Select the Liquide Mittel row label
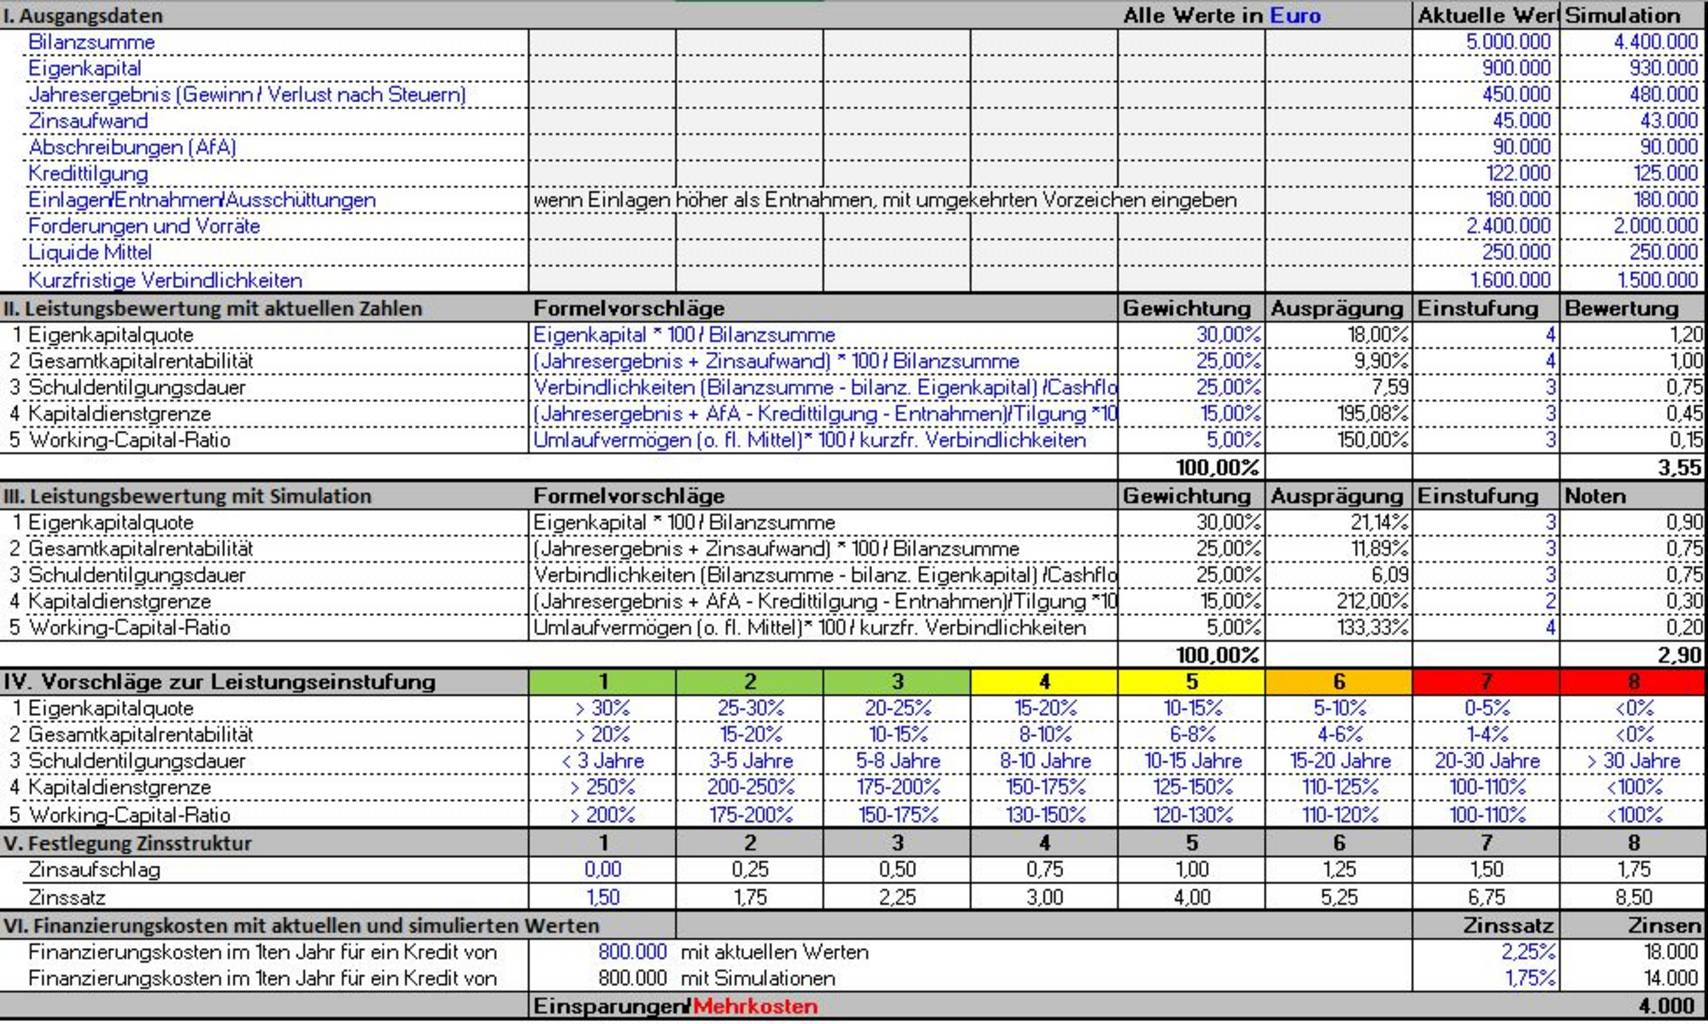Viewport: 1708px width, 1024px height. tap(90, 252)
